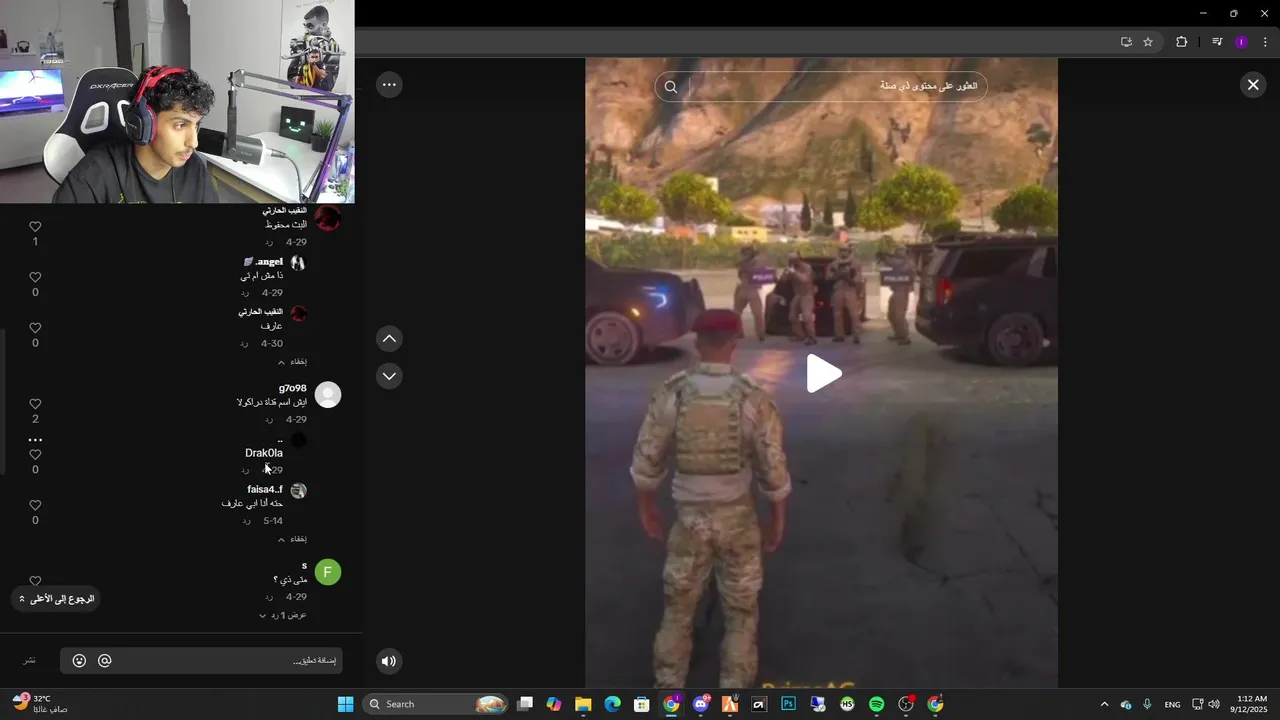
Task: Open Photoshop from the taskbar
Action: pyautogui.click(x=788, y=704)
